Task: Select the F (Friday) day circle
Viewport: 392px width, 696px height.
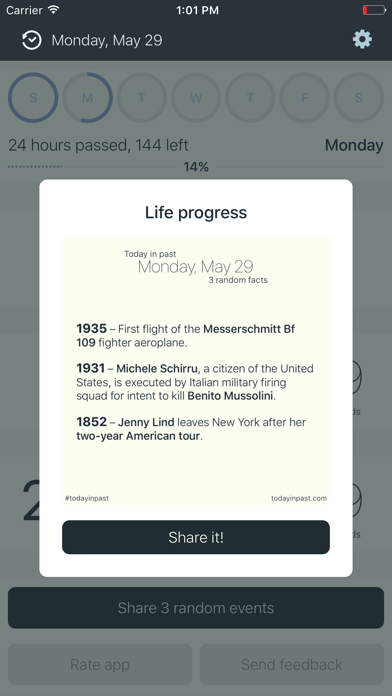Action: 305,98
